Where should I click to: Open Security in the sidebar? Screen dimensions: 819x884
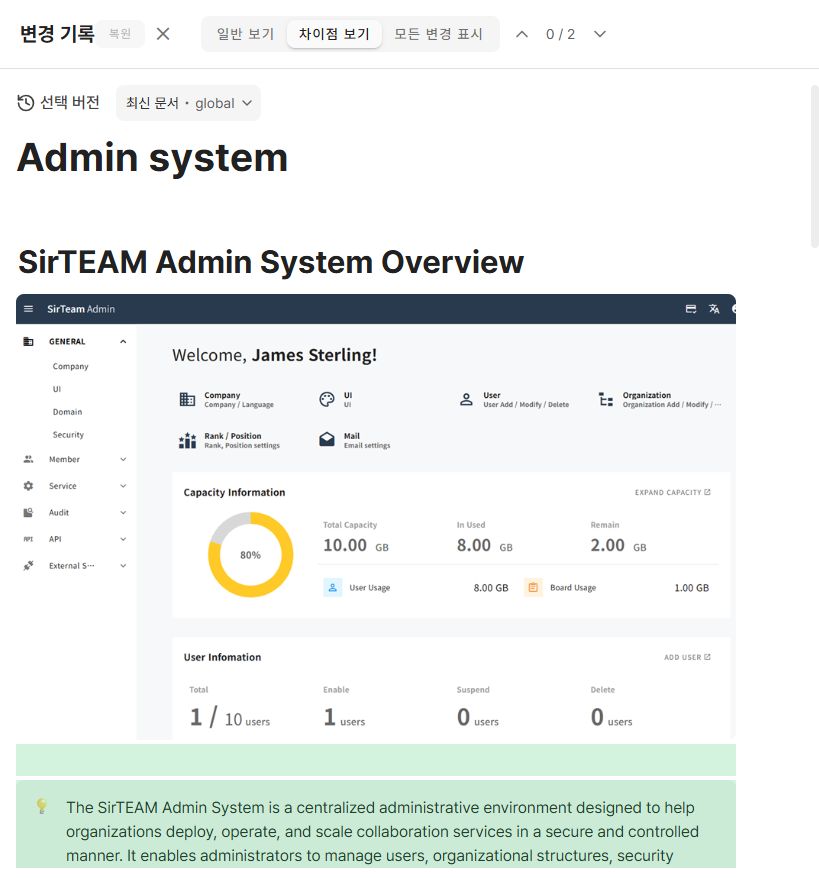[x=68, y=435]
